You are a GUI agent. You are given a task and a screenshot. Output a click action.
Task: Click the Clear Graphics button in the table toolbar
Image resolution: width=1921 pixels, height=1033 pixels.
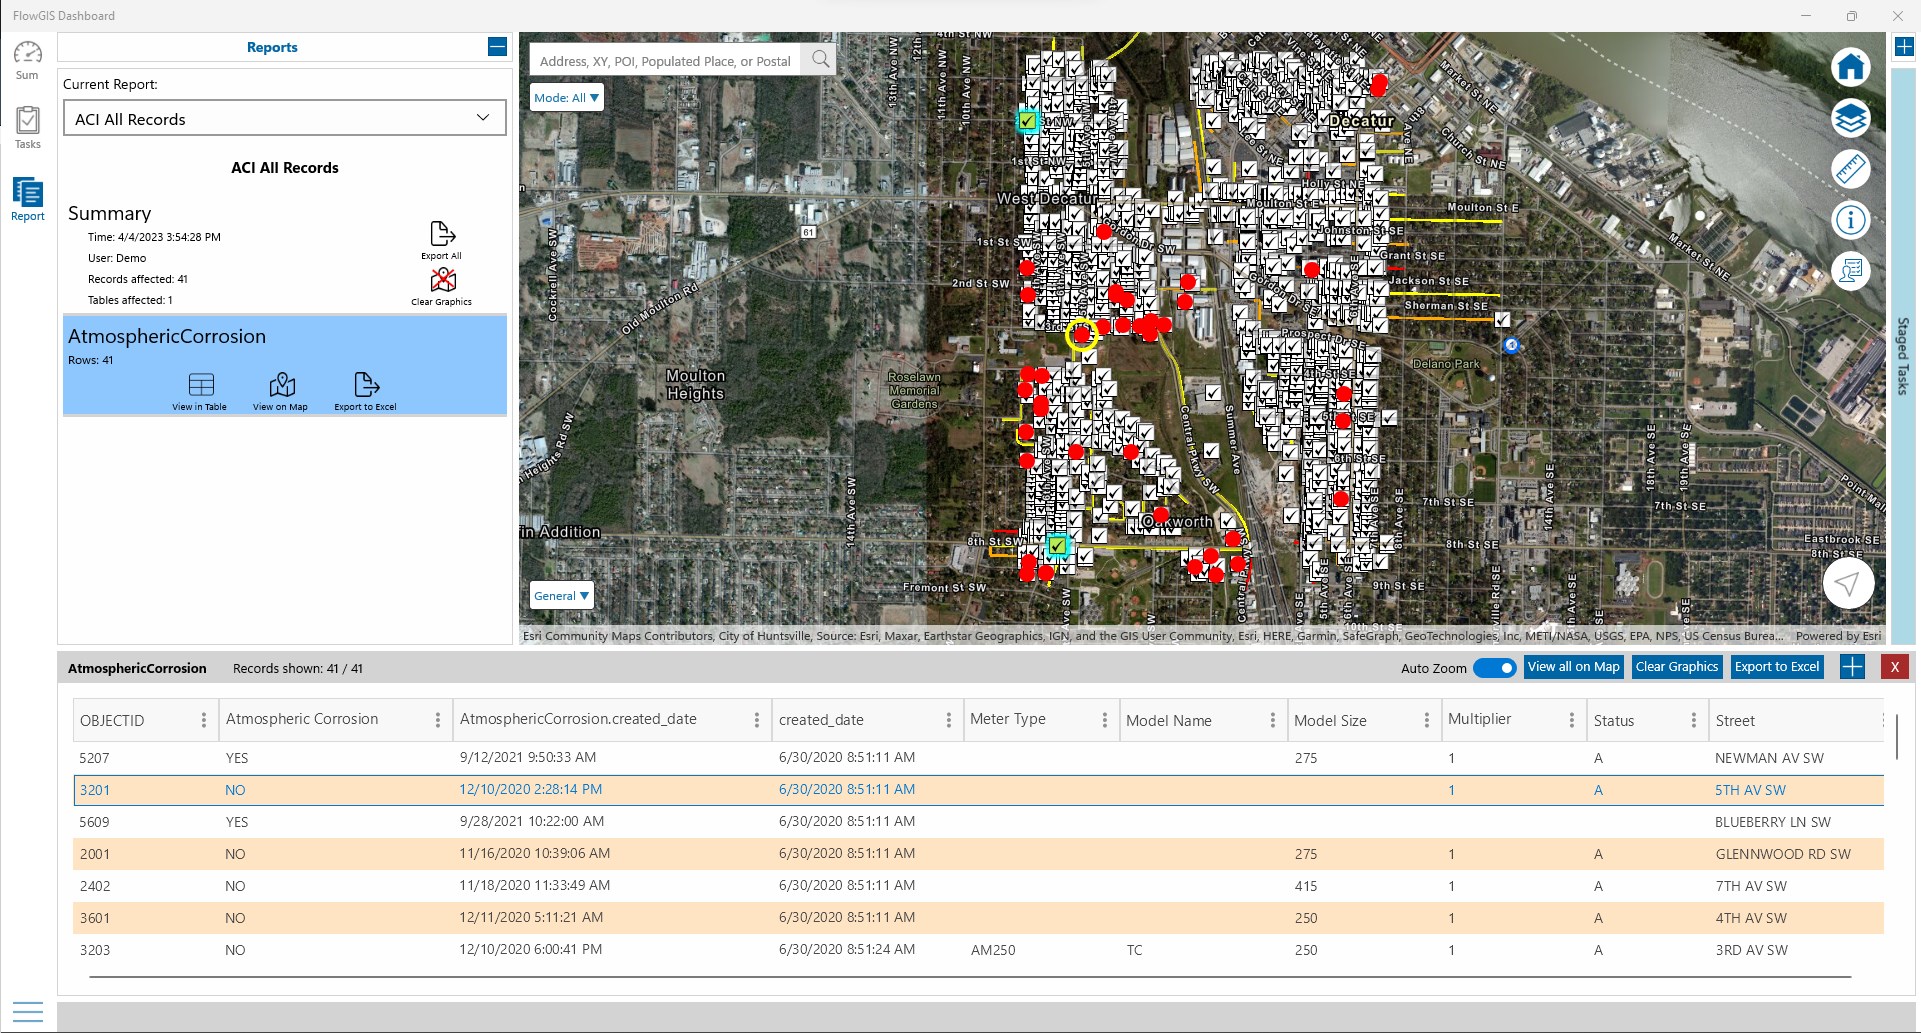(1677, 667)
